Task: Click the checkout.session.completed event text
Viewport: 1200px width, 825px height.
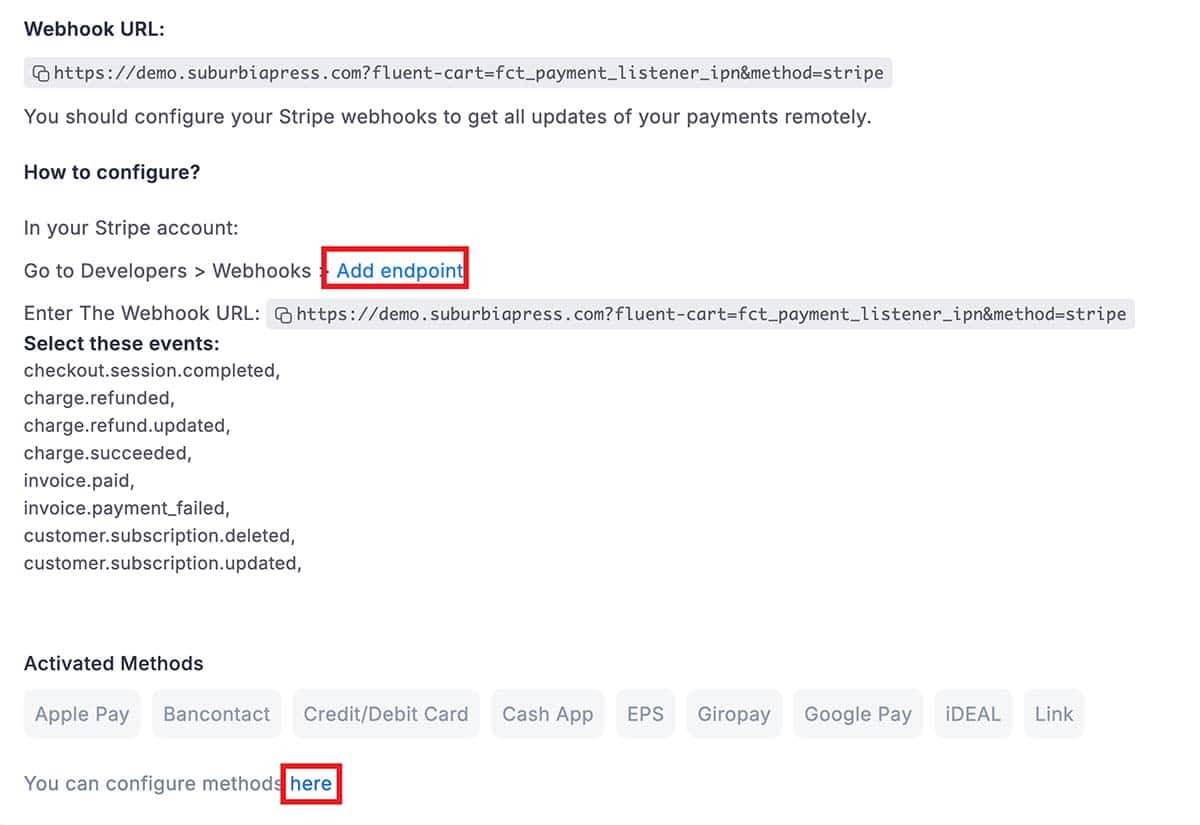Action: [152, 370]
